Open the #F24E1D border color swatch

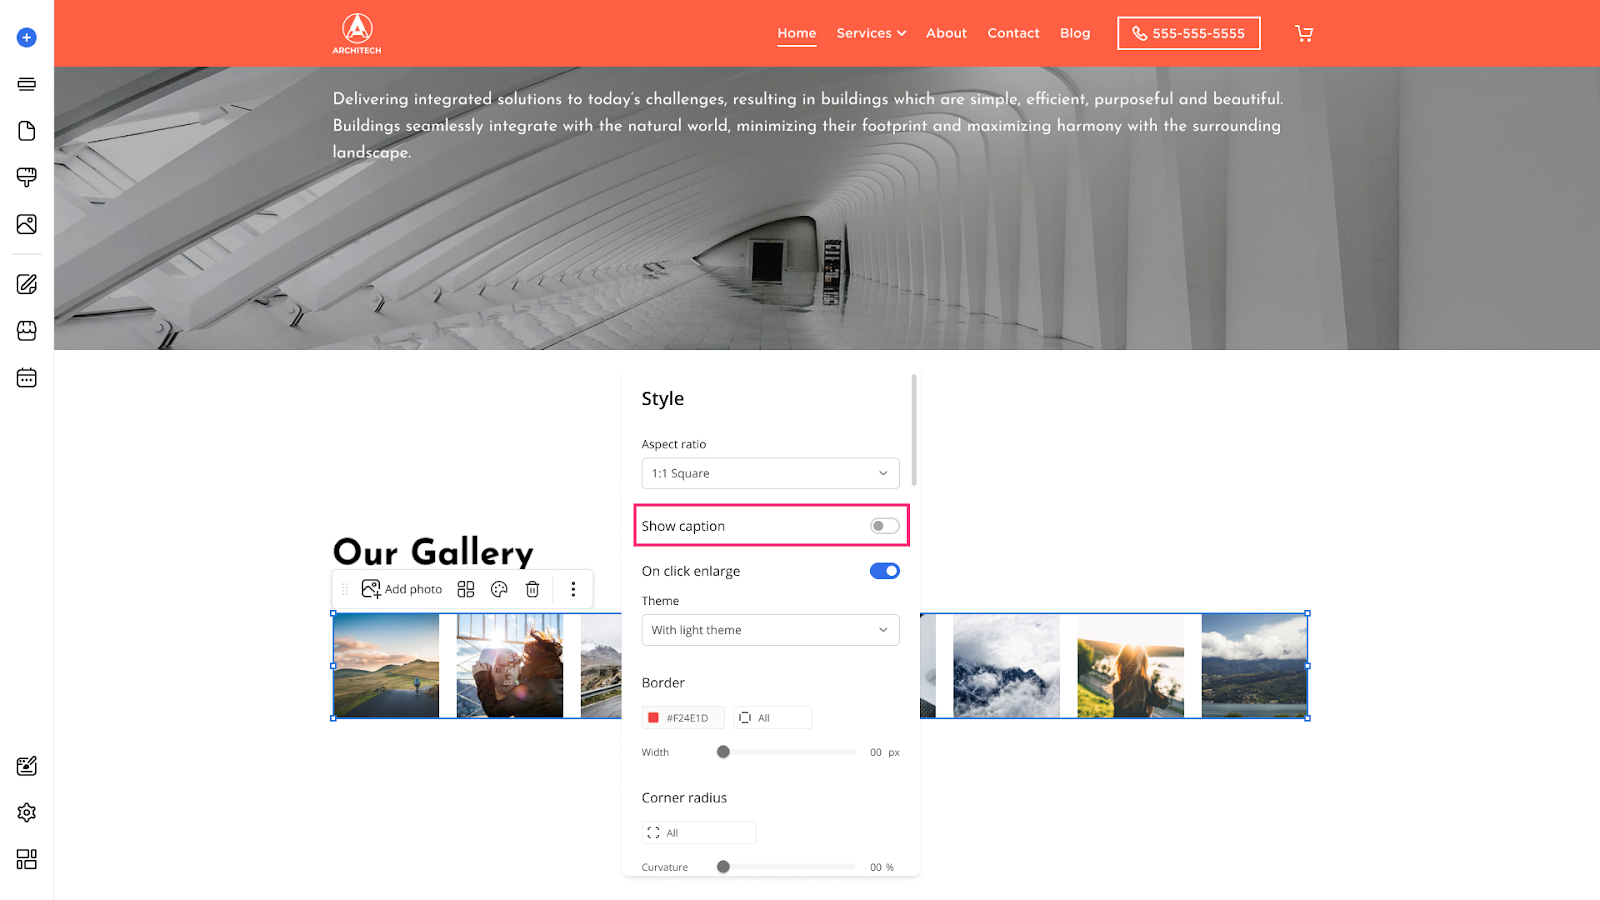[x=683, y=718]
